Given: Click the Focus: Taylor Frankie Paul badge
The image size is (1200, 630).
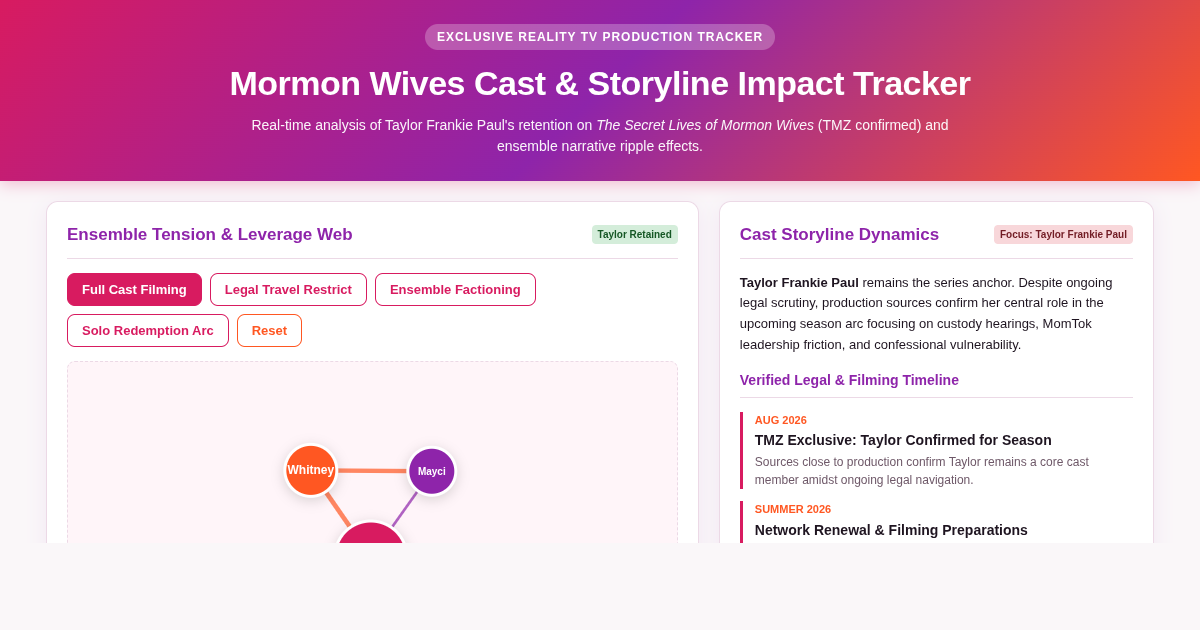Looking at the screenshot, I should tap(1063, 235).
